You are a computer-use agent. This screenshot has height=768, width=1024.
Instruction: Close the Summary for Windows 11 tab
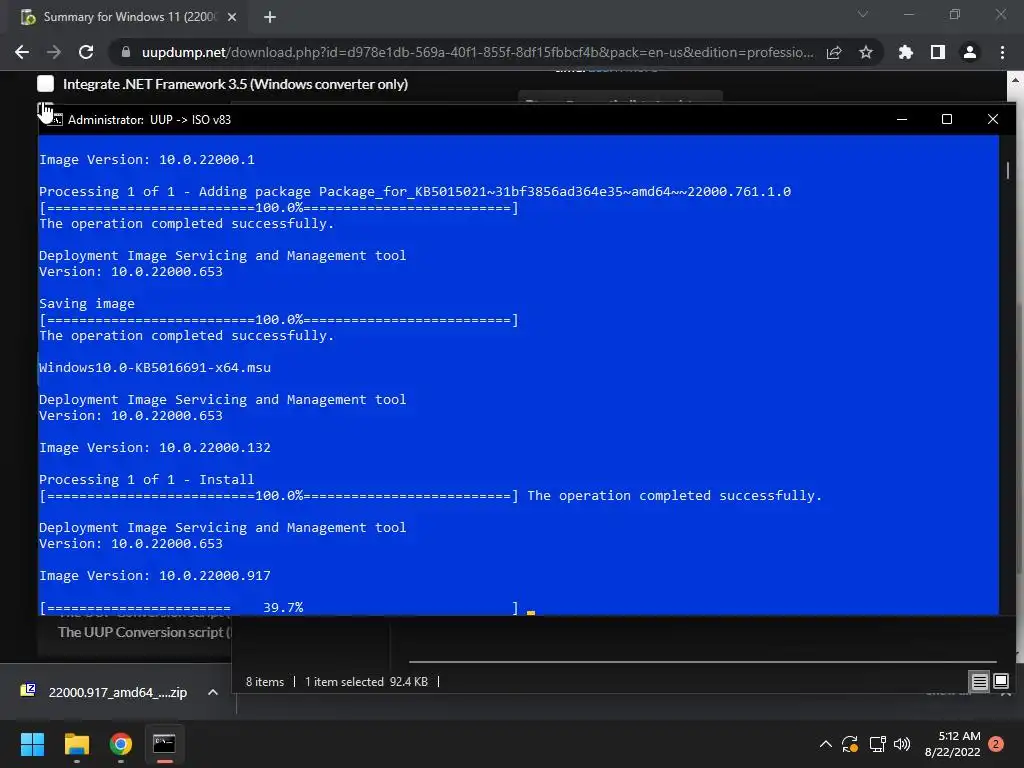(x=232, y=17)
